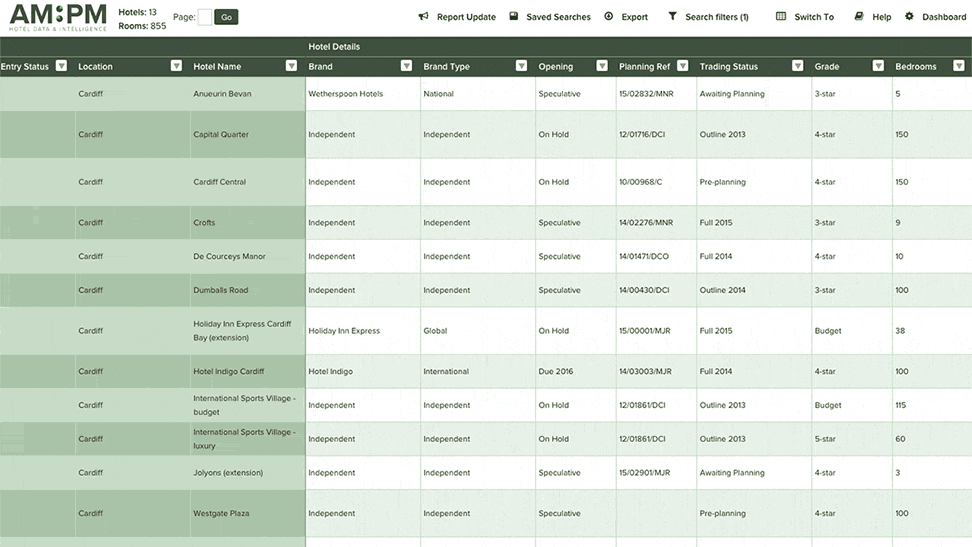This screenshot has width=972, height=547.
Task: Click the AM:PM logo
Action: coord(58,17)
